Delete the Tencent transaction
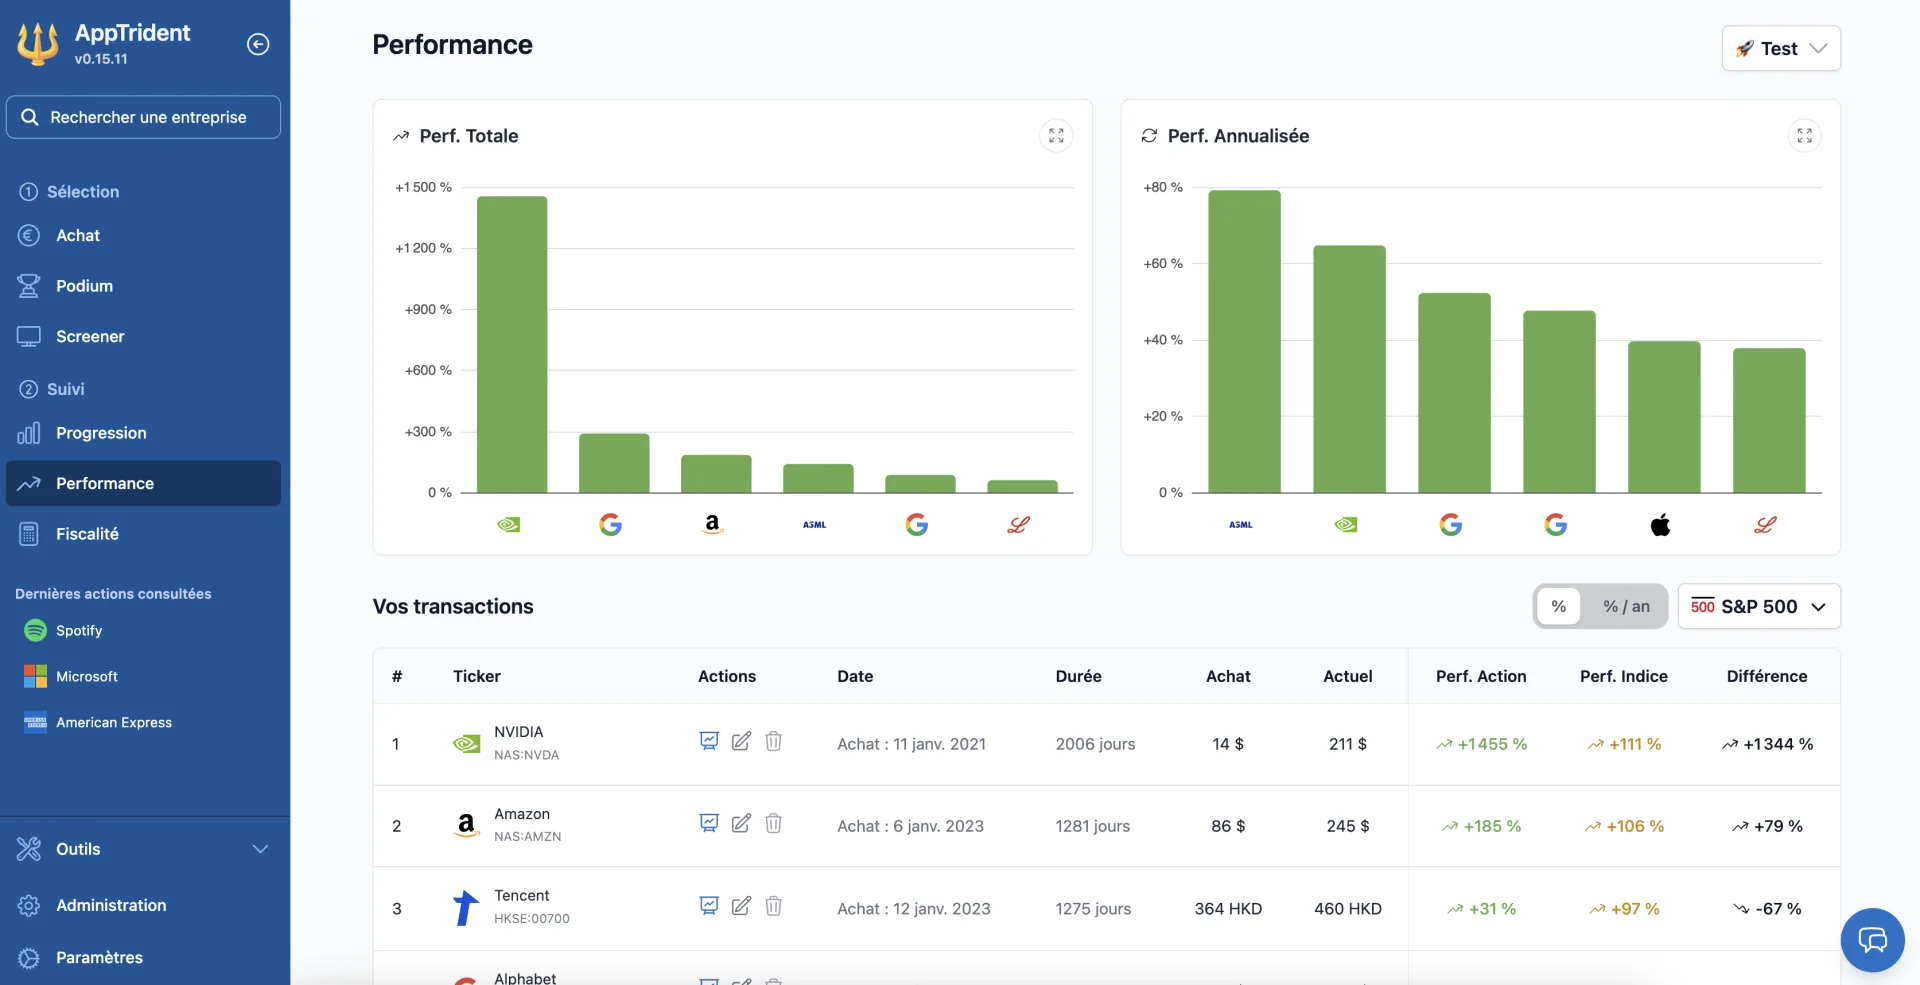Screen dimensions: 1920x985 (773, 906)
